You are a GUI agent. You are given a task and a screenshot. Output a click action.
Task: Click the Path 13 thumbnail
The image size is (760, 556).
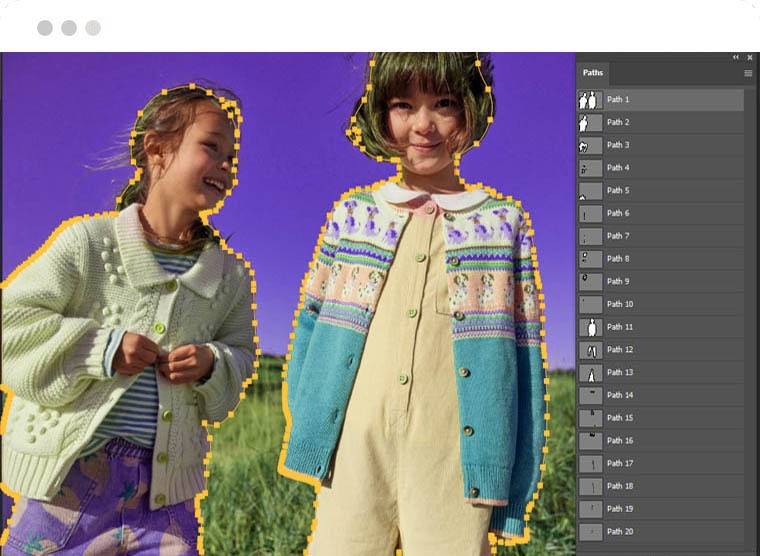590,372
